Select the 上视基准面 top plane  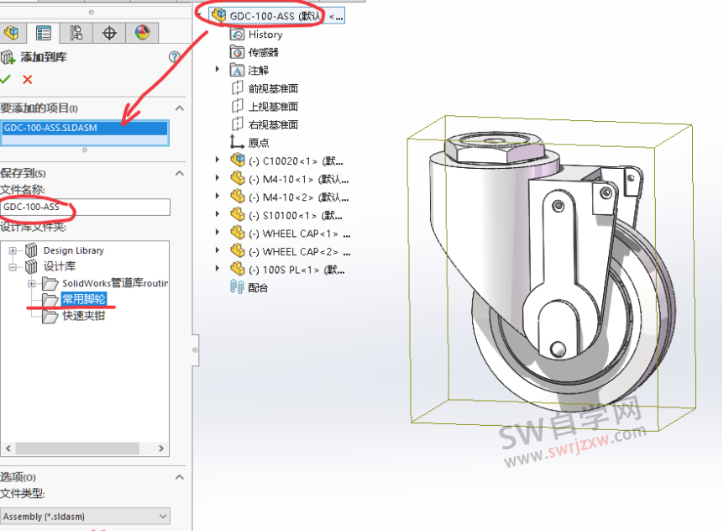(x=273, y=106)
